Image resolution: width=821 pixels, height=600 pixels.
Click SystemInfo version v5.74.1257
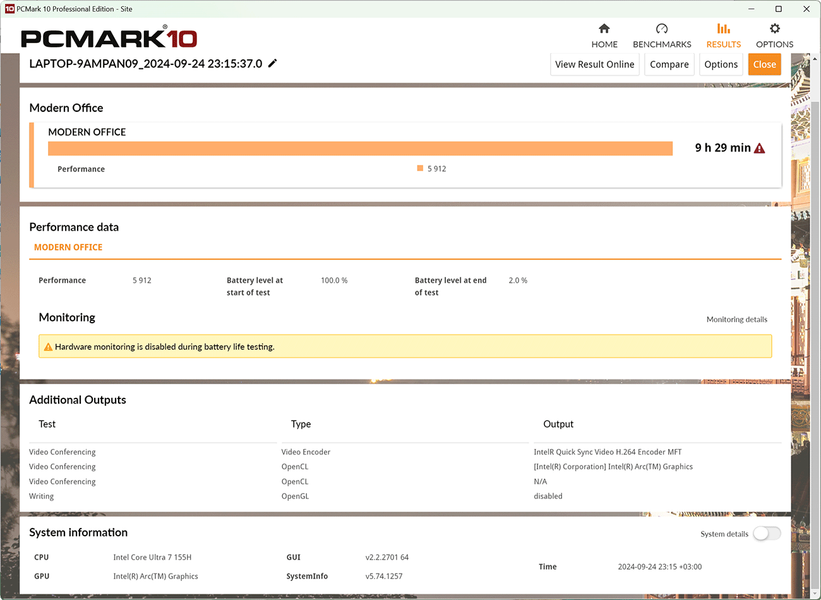click(384, 576)
